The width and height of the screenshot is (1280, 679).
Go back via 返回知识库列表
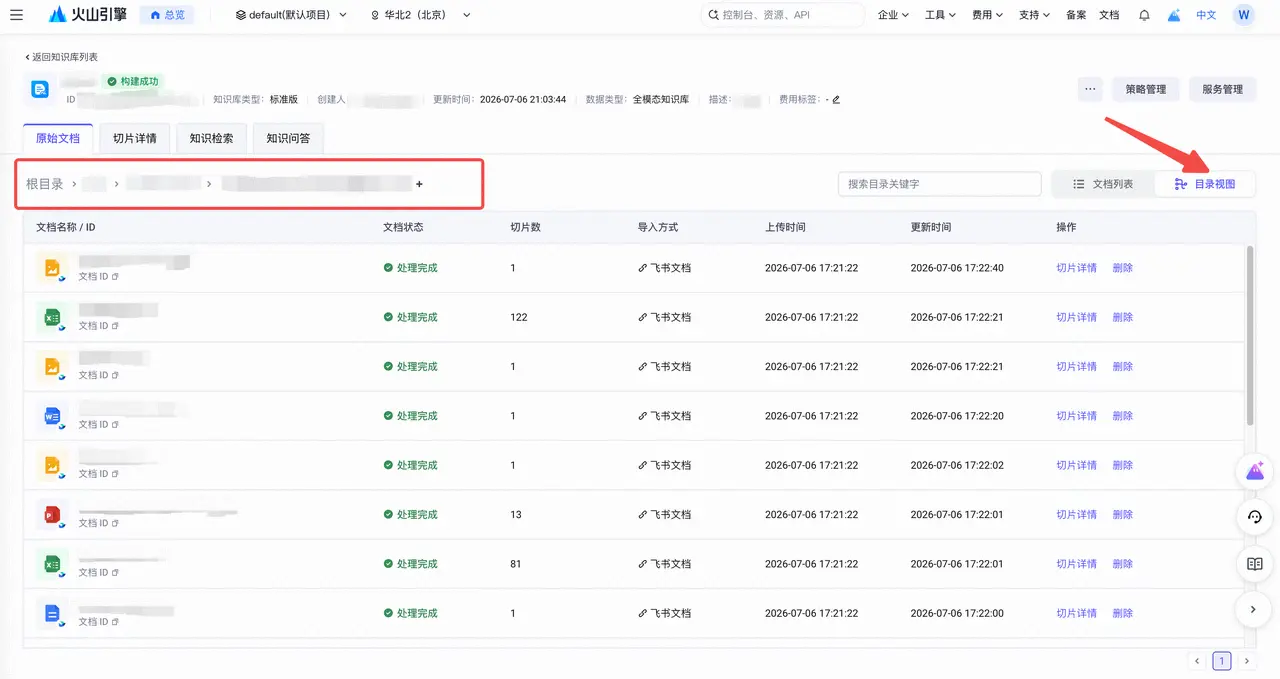pos(62,57)
